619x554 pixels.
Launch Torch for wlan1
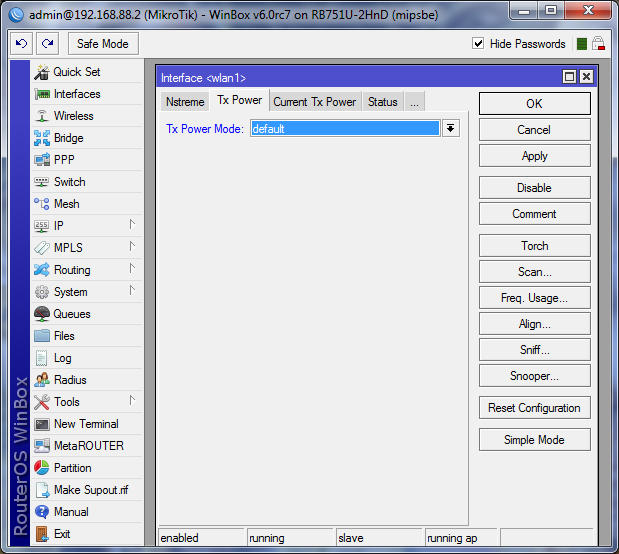coord(535,246)
